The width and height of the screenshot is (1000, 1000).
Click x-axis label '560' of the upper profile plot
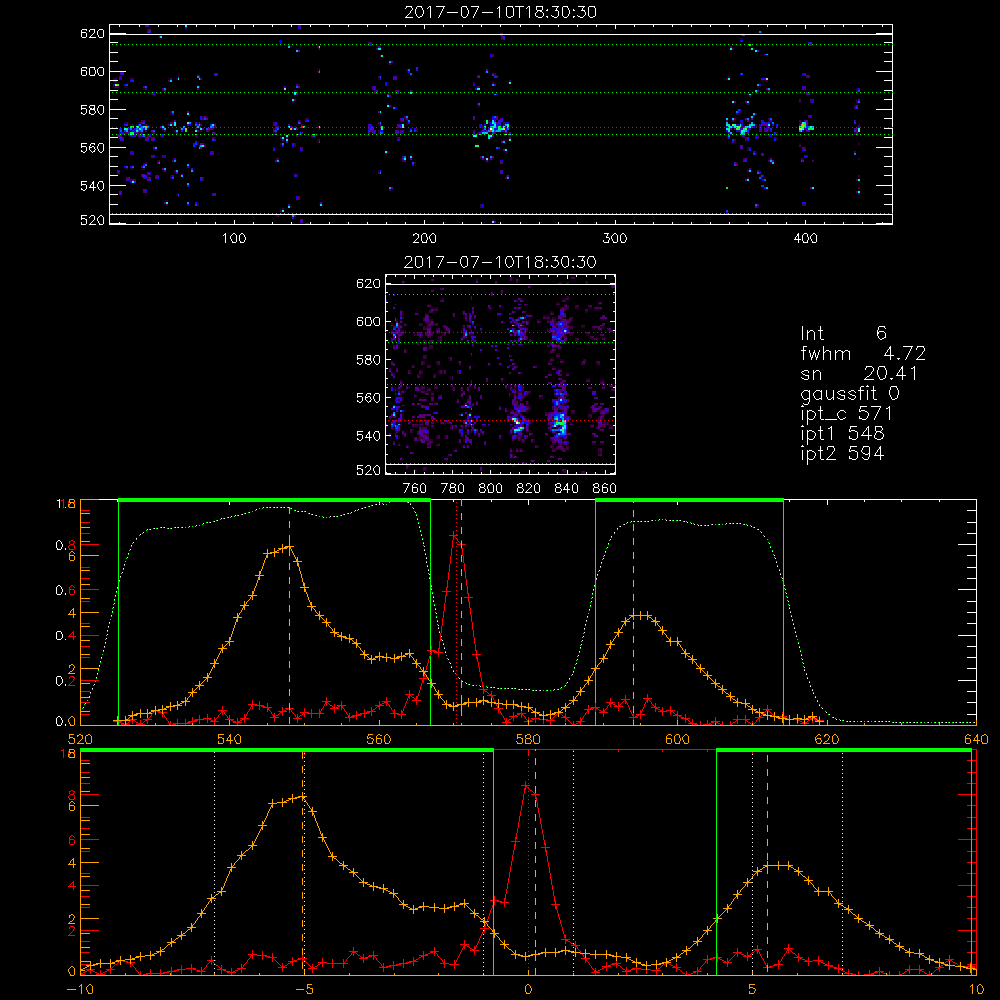[x=379, y=739]
